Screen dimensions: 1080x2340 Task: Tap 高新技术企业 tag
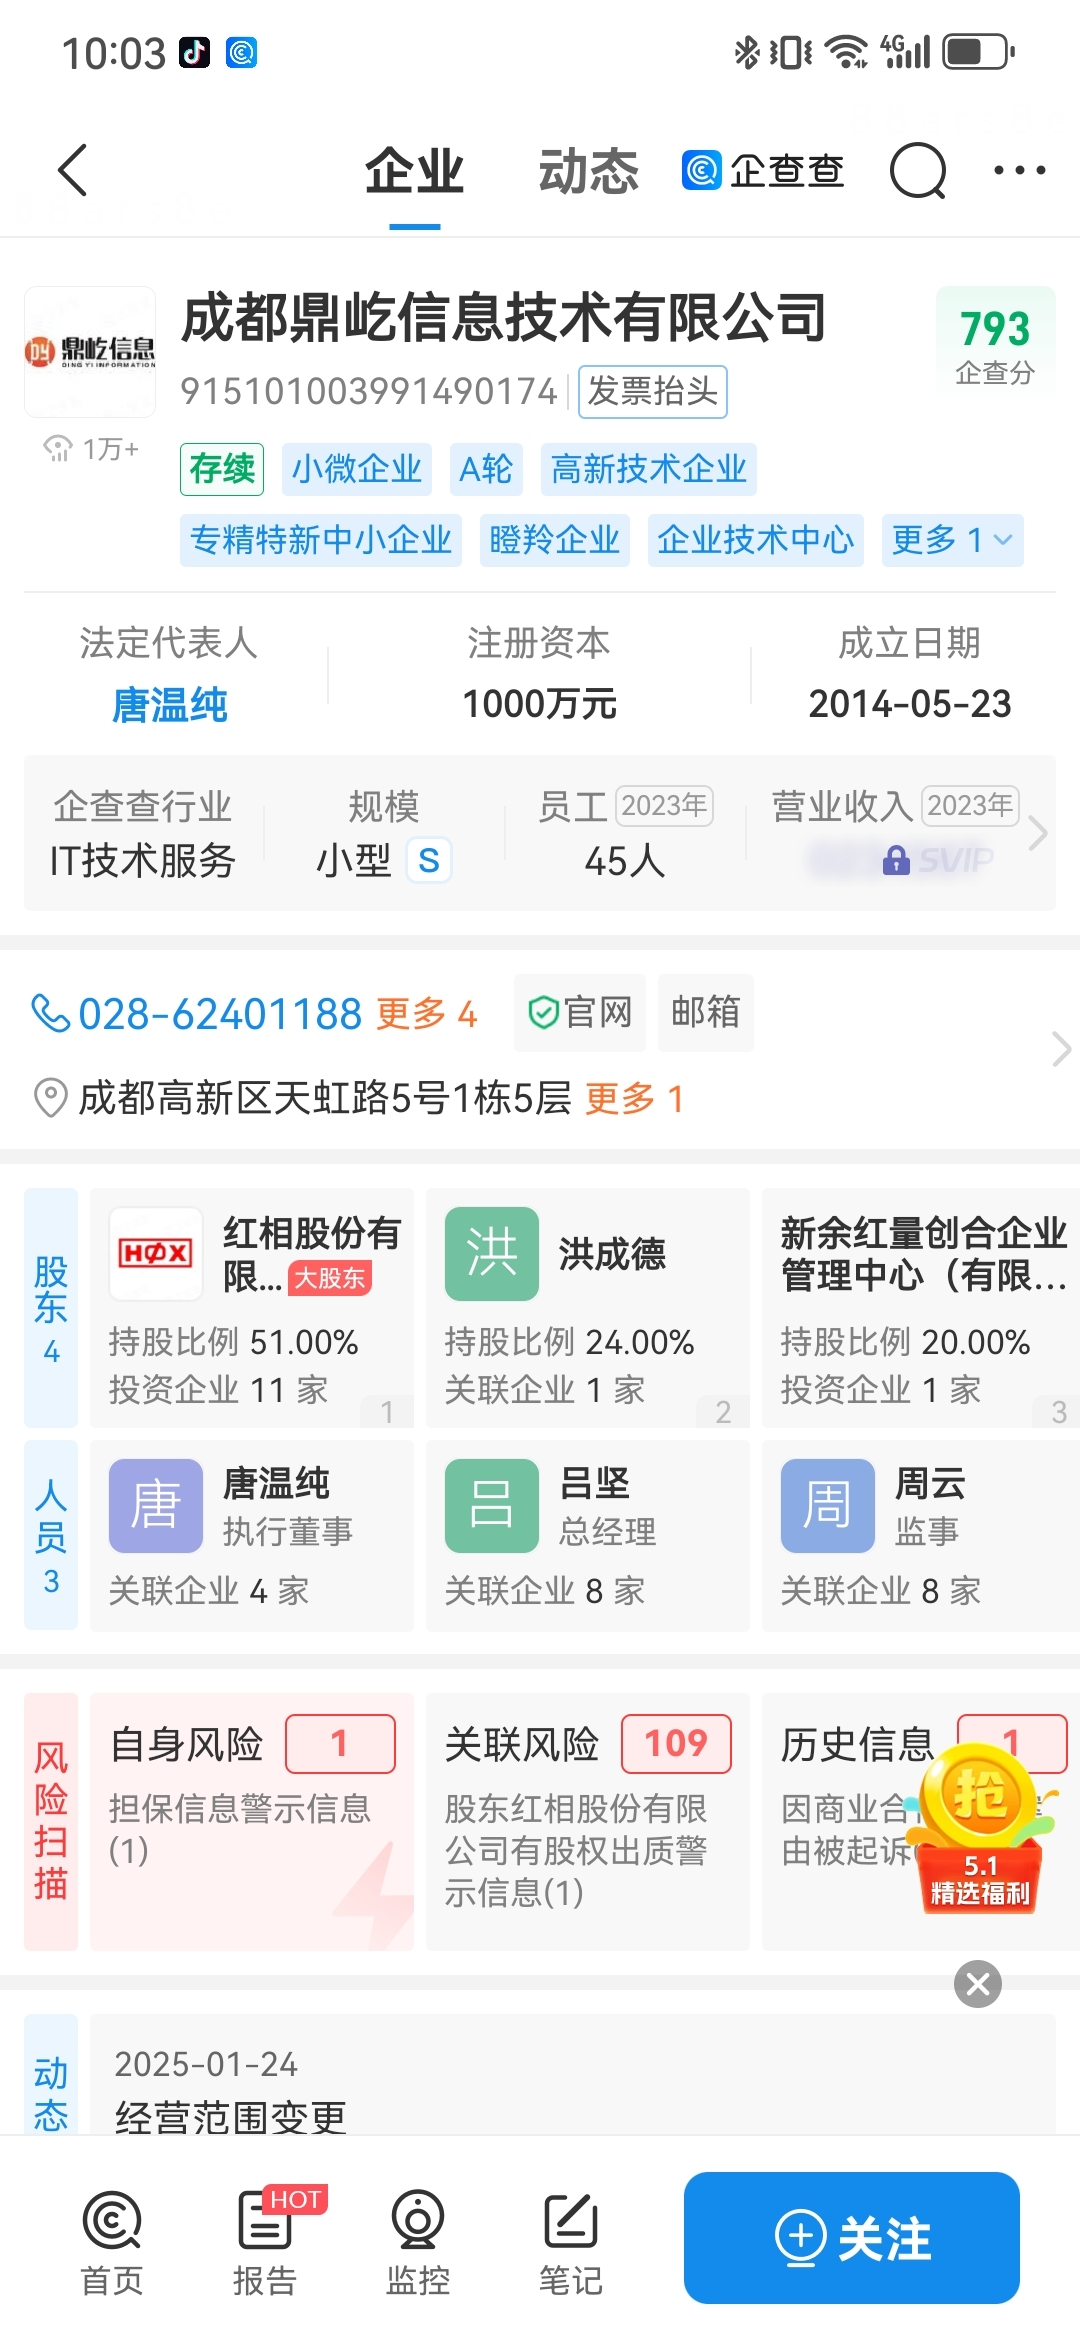[649, 469]
